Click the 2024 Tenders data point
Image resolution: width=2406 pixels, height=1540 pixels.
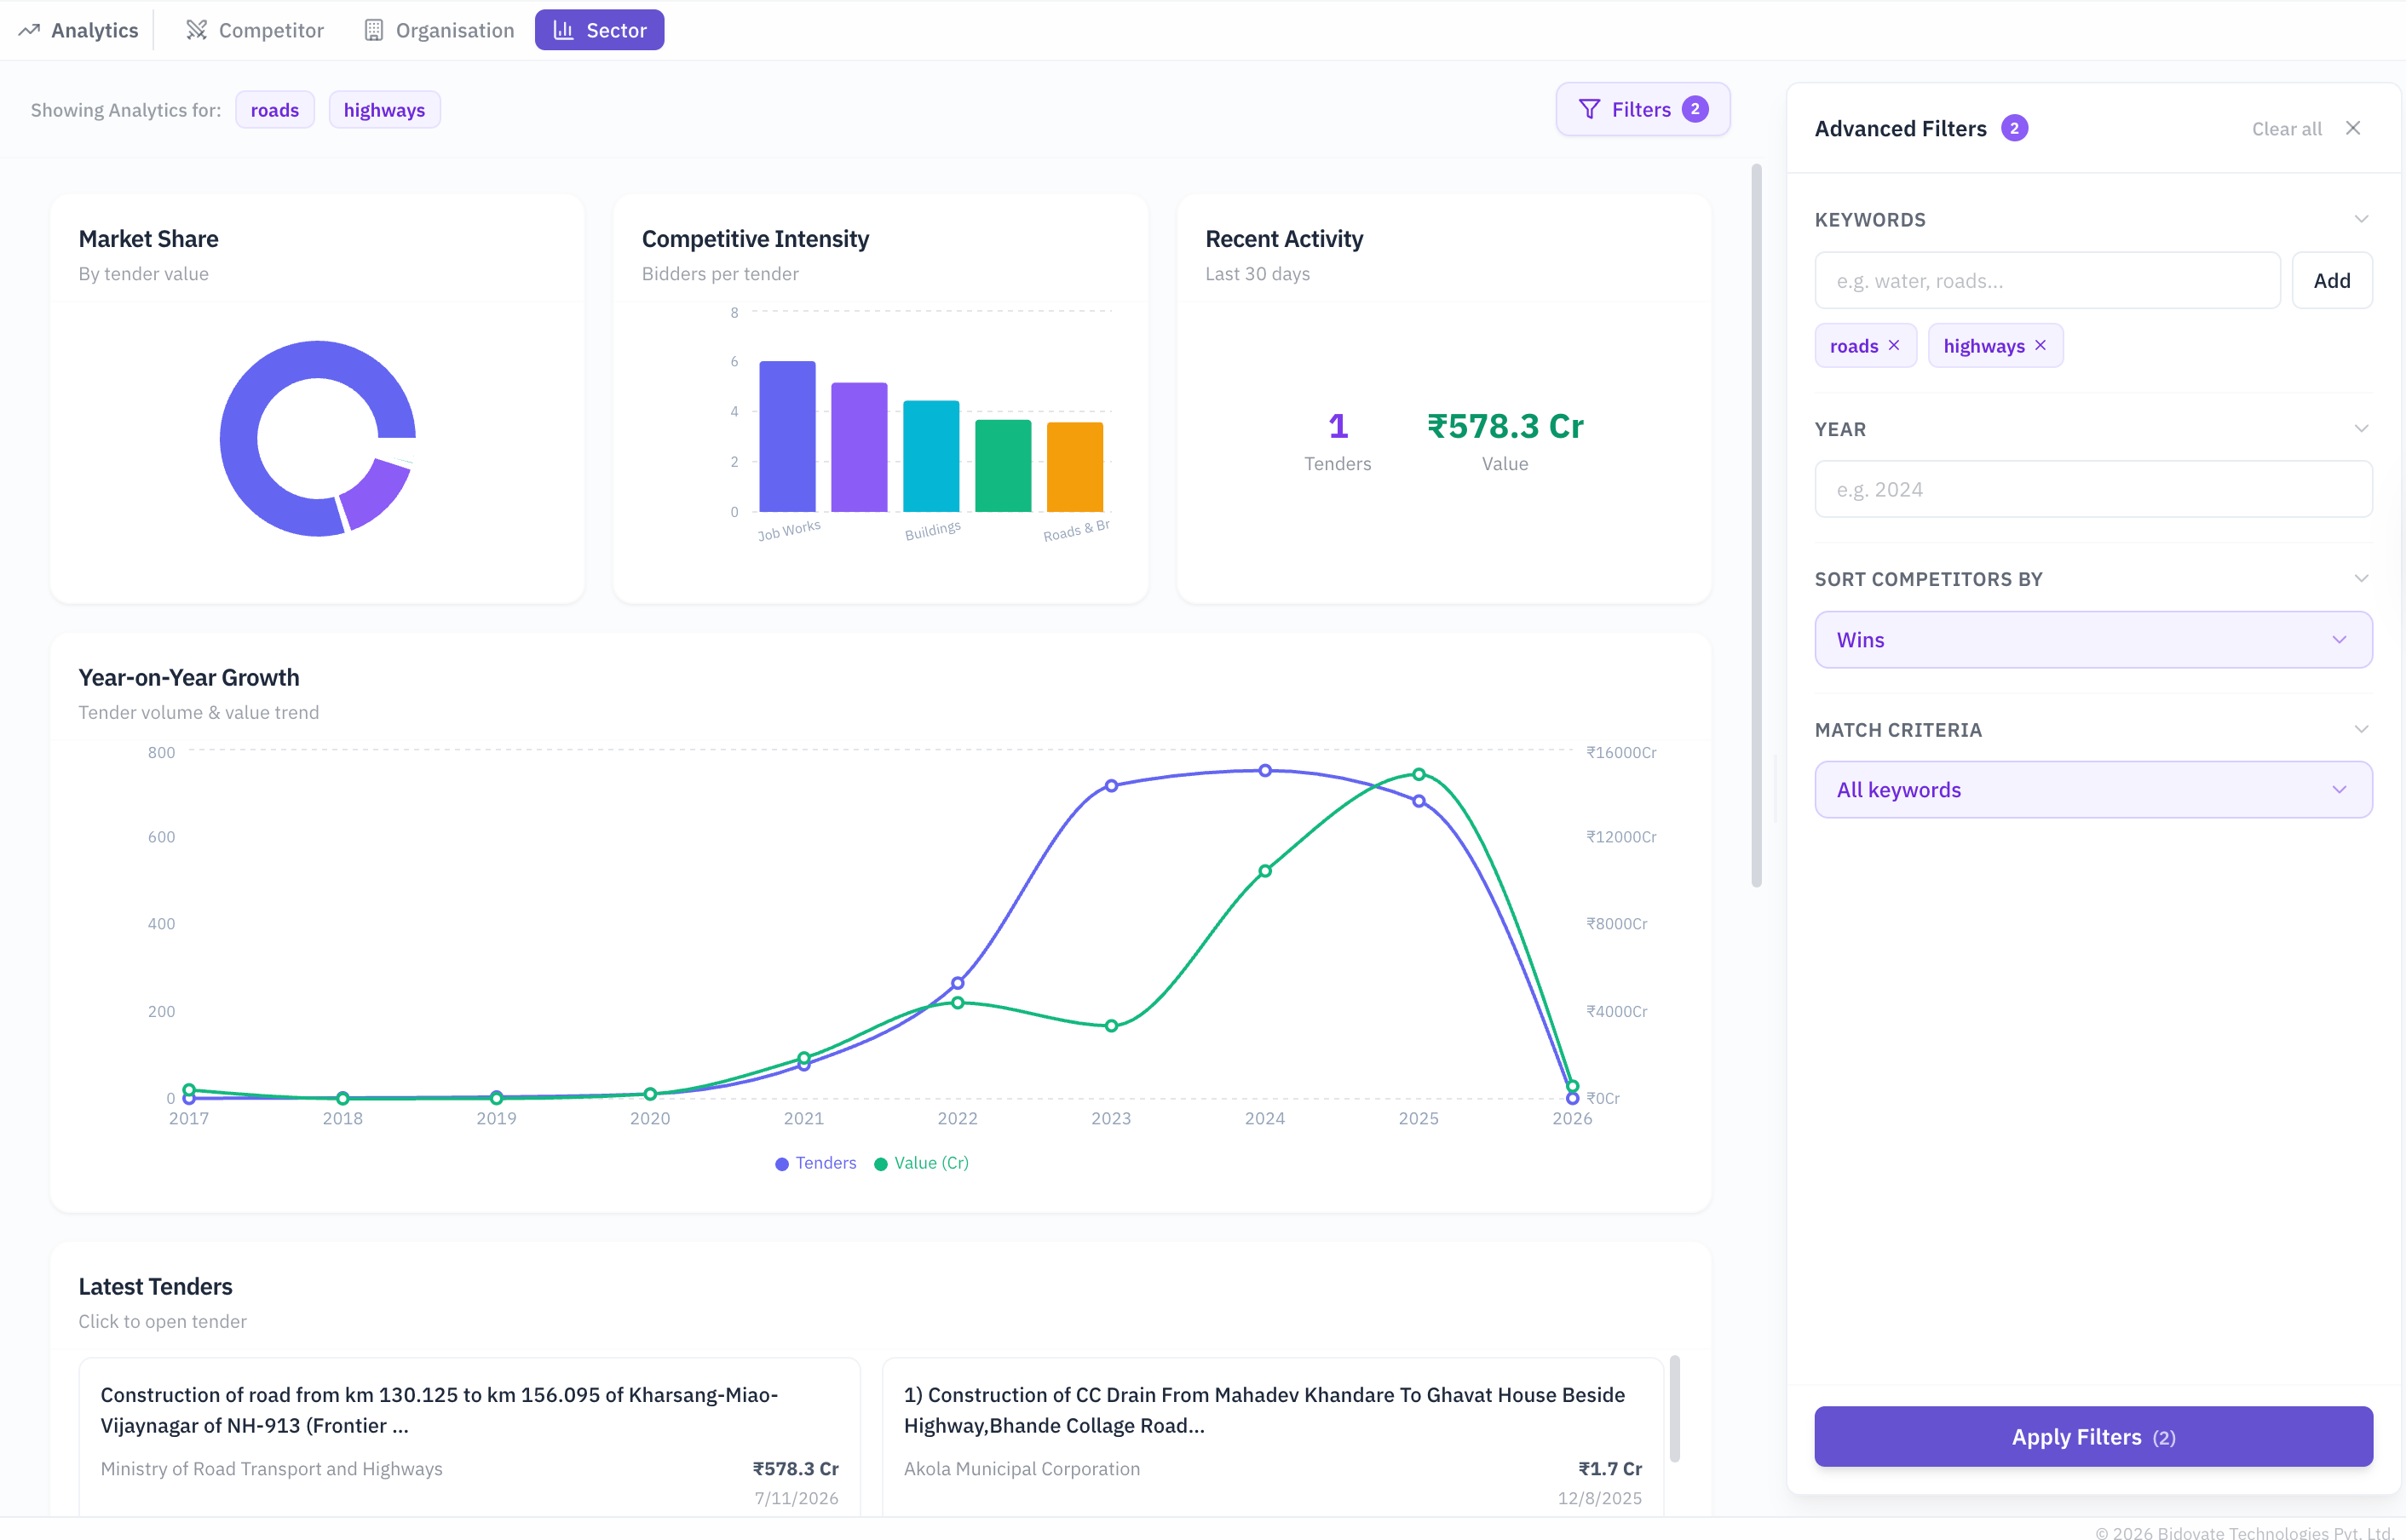click(1265, 770)
